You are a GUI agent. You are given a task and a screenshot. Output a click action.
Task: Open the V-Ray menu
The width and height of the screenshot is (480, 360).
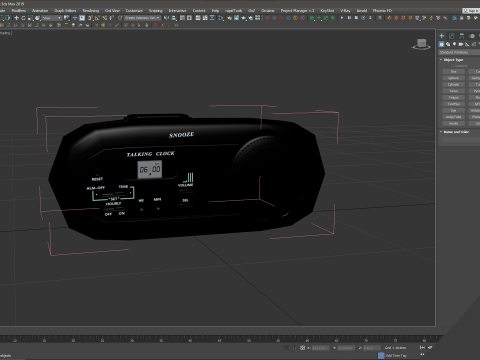coord(345,11)
